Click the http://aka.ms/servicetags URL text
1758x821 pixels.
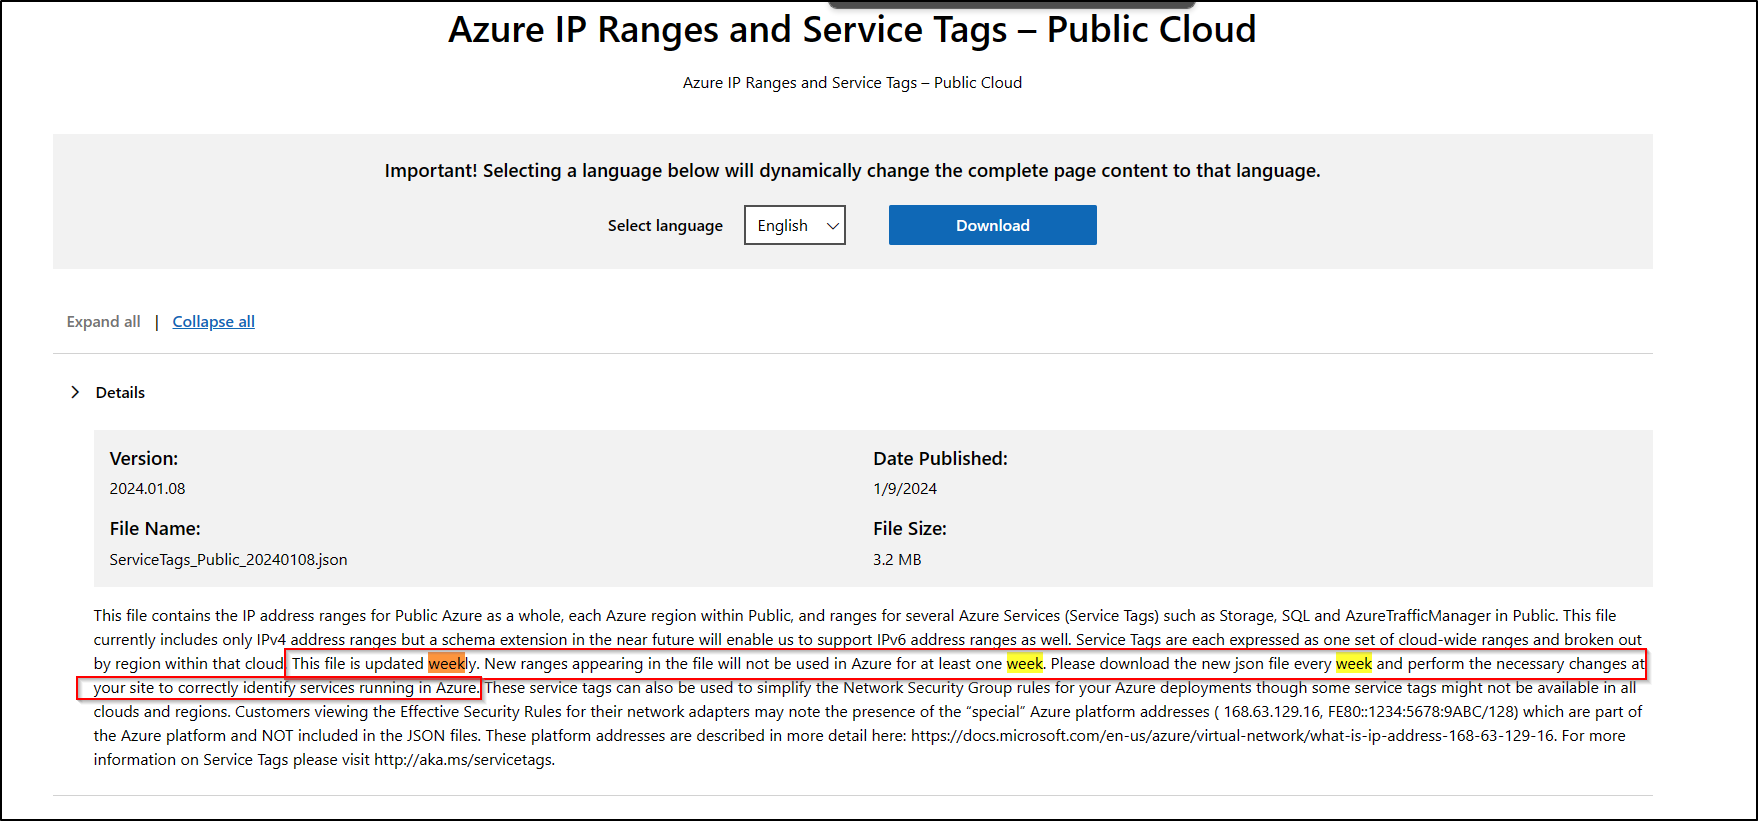(462, 759)
